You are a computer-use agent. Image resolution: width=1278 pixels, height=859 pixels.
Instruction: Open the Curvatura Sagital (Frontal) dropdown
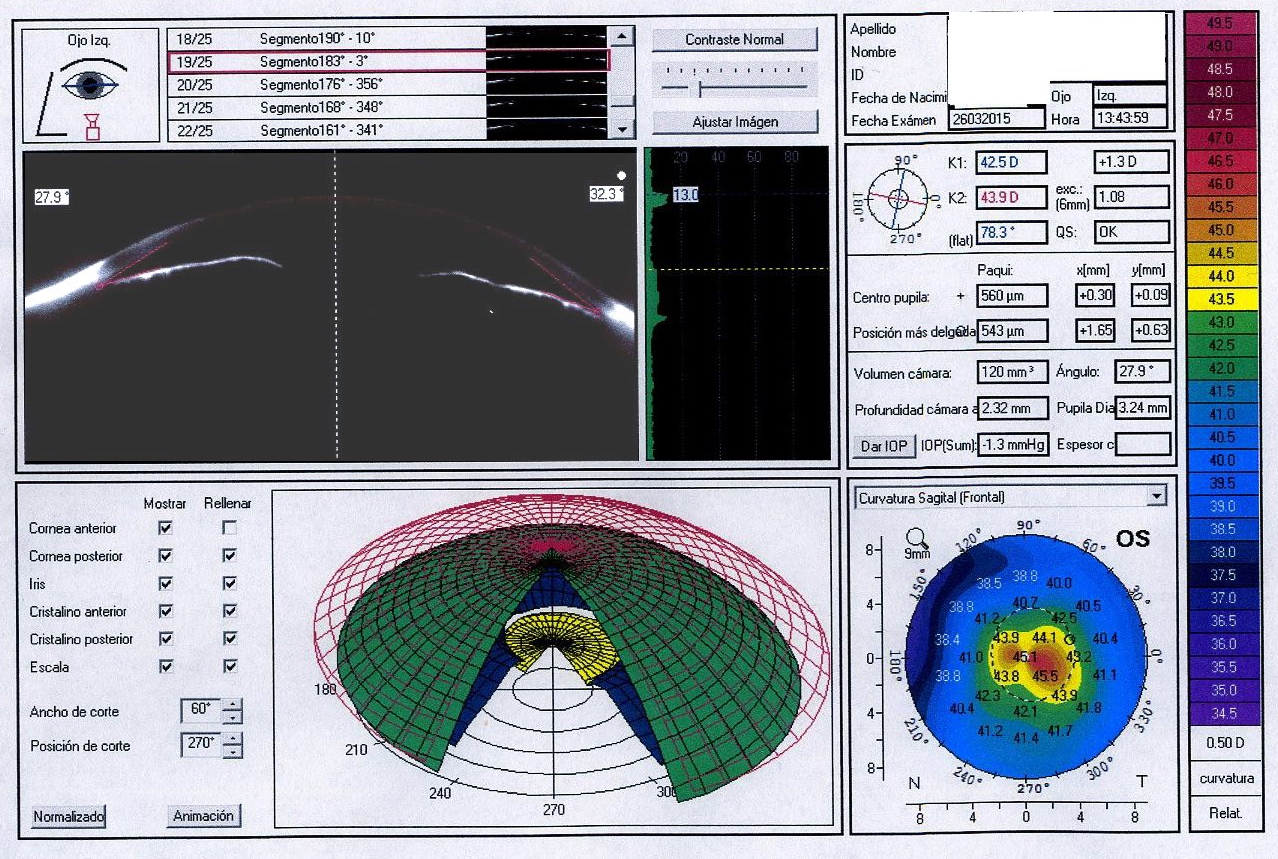click(x=1157, y=496)
